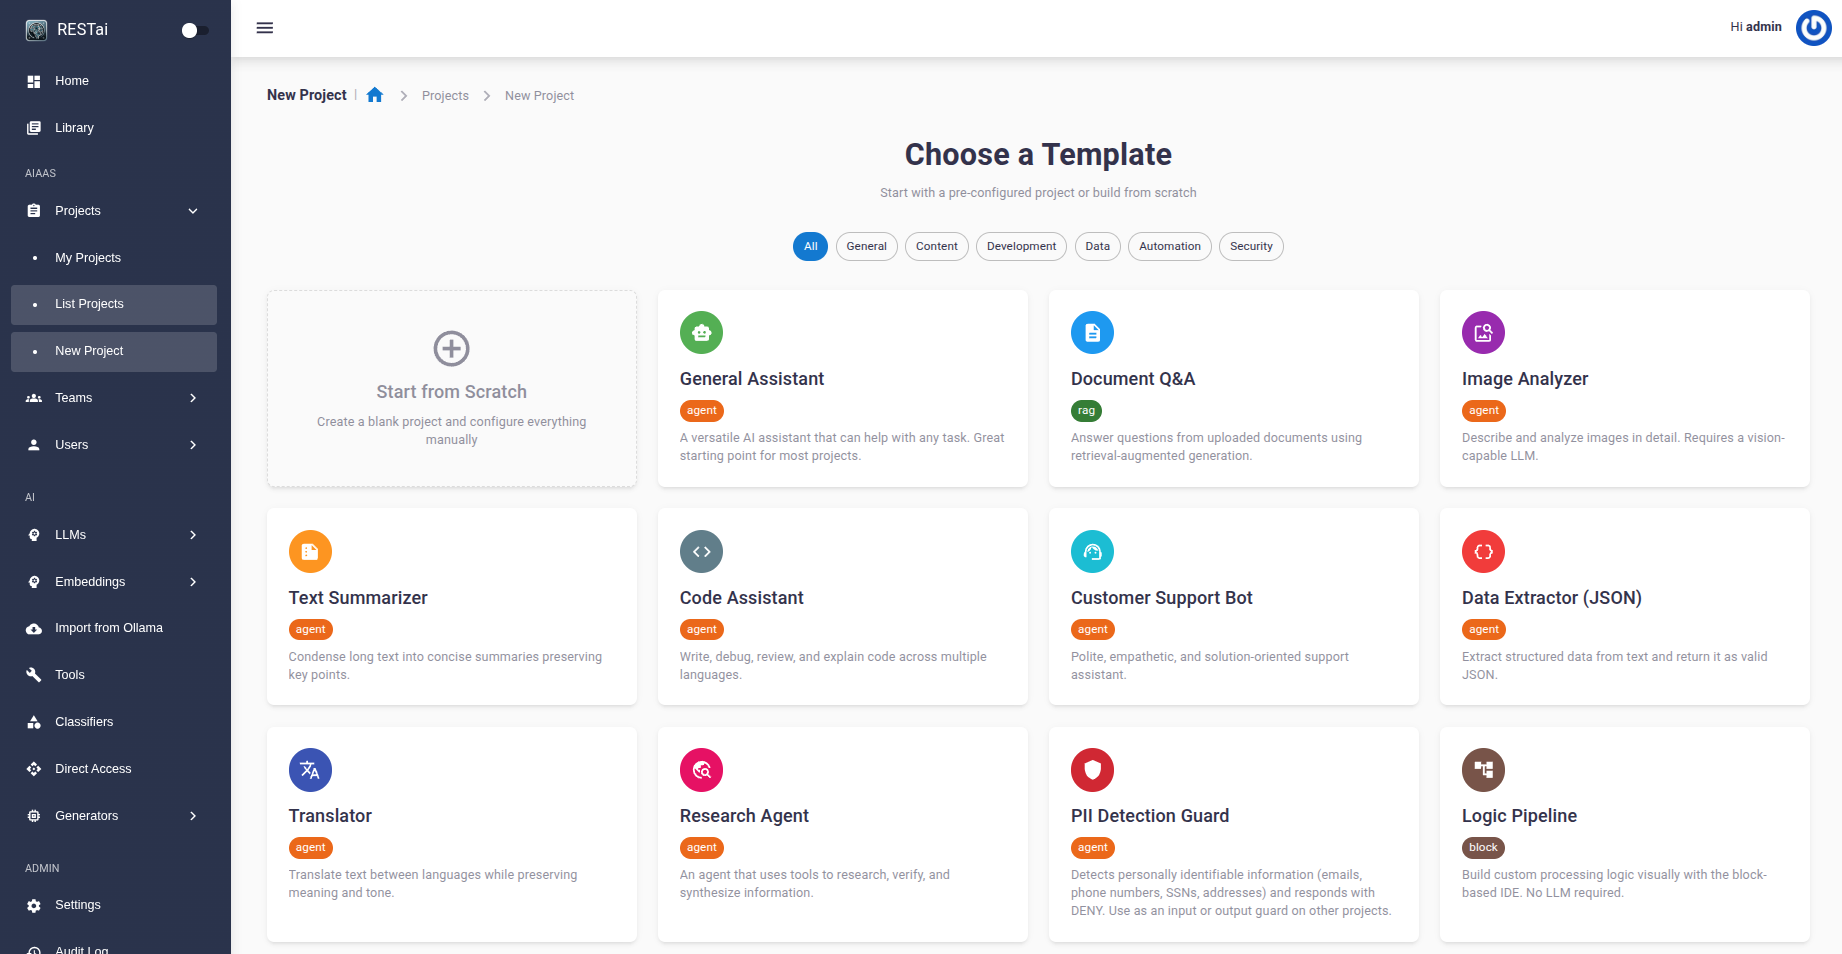
Task: Expand the Teams sidebar menu
Action: pyautogui.click(x=114, y=398)
